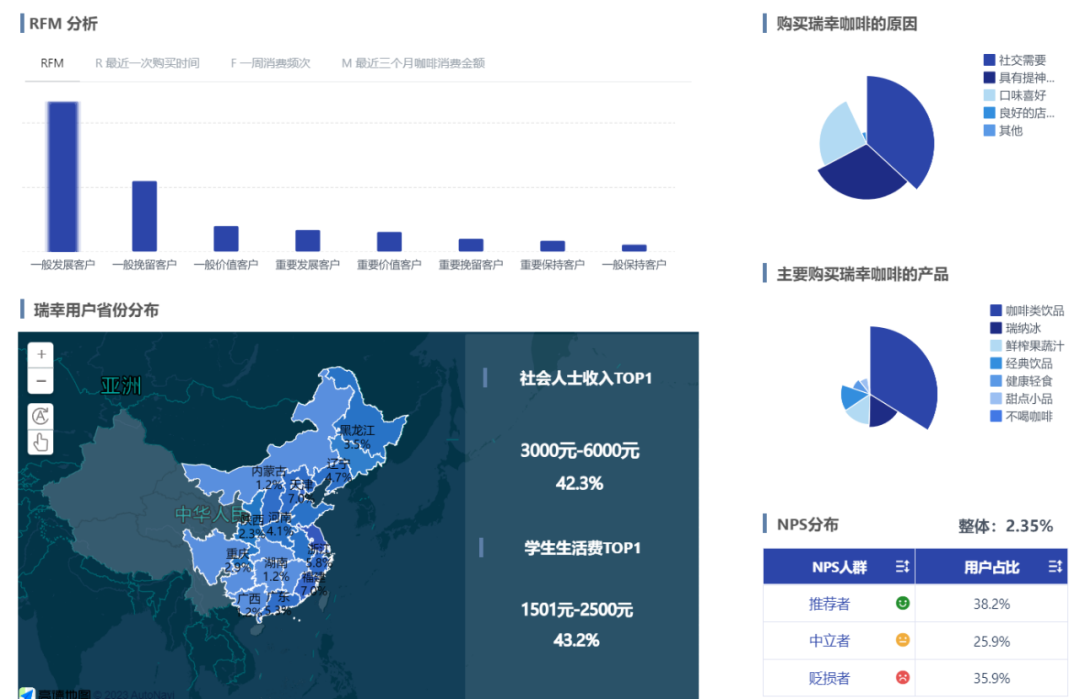Click 重庆 region on the map

tap(238, 561)
